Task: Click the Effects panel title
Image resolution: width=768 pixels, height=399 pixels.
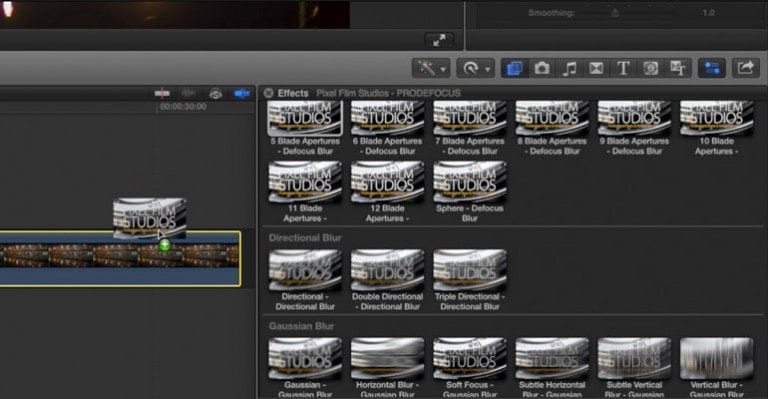Action: coord(293,93)
